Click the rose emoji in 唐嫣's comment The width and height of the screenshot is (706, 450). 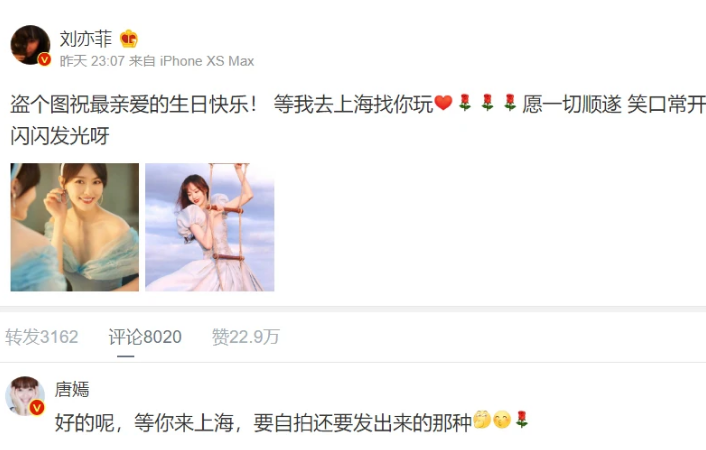pos(522,419)
